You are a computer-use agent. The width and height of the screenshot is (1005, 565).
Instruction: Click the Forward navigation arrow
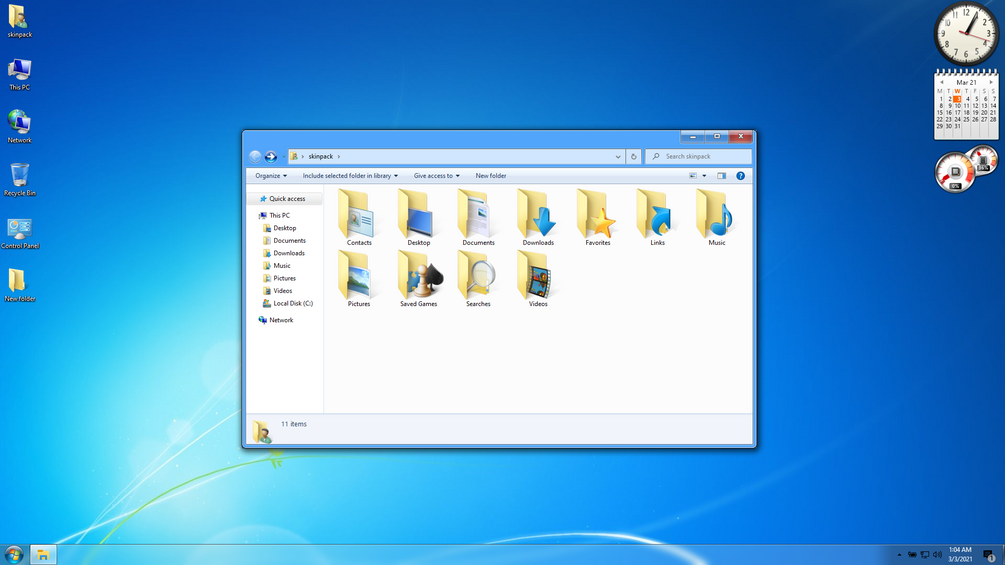tap(270, 156)
